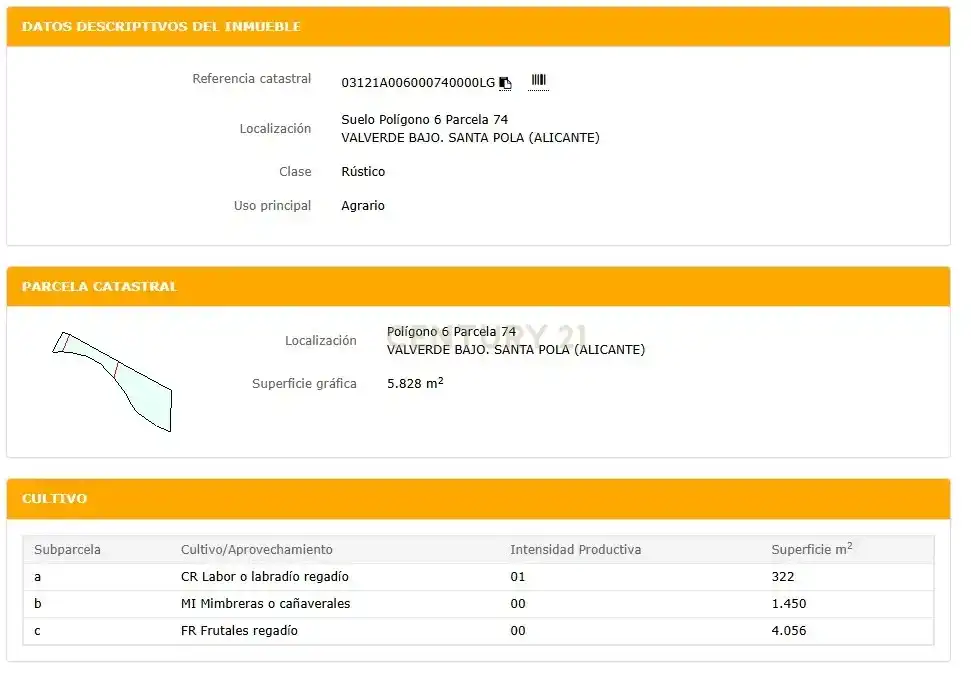Click the 'Intensidad Productiva' column header

tap(576, 550)
